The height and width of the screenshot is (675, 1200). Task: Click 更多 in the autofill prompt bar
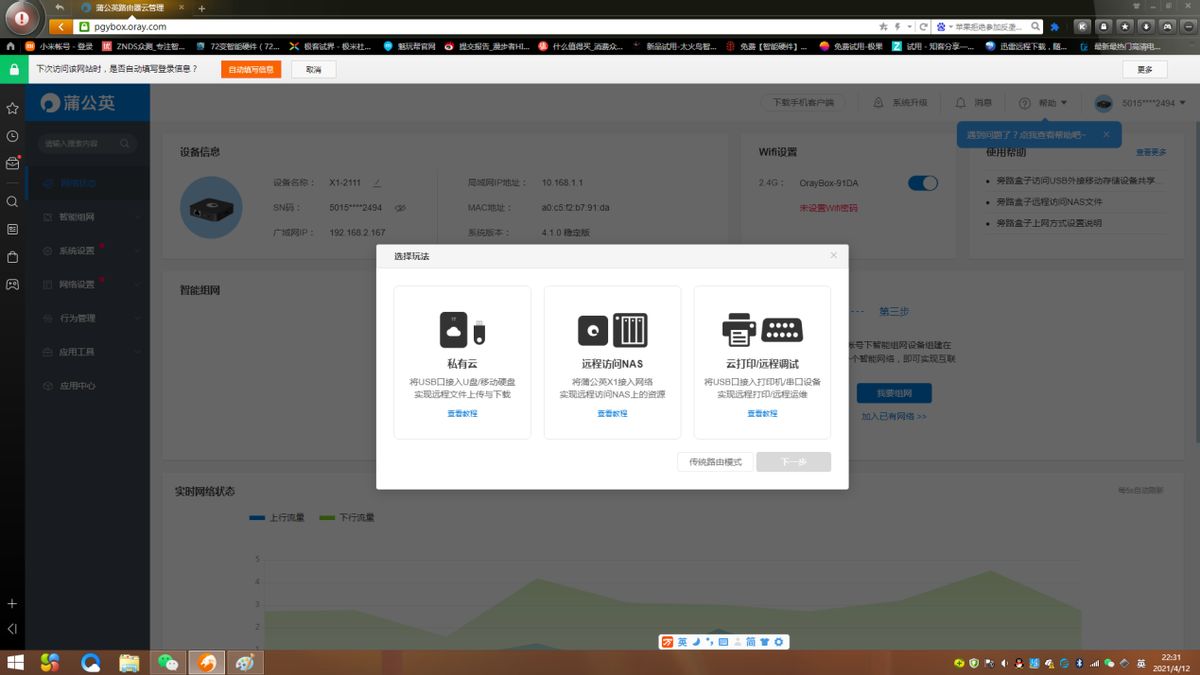click(x=1145, y=69)
